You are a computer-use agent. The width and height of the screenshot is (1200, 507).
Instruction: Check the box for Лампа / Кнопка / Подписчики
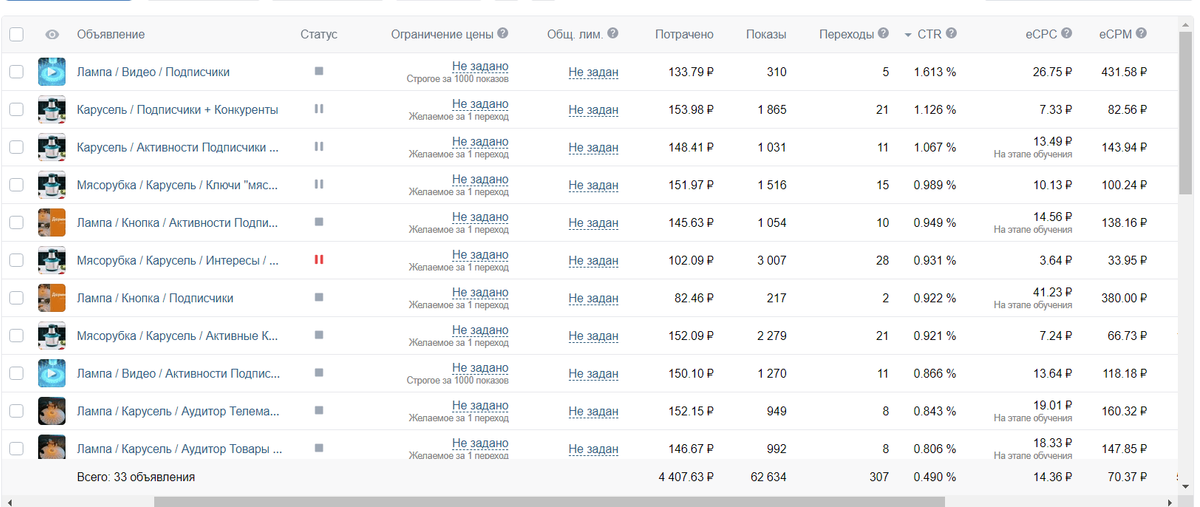(x=16, y=298)
